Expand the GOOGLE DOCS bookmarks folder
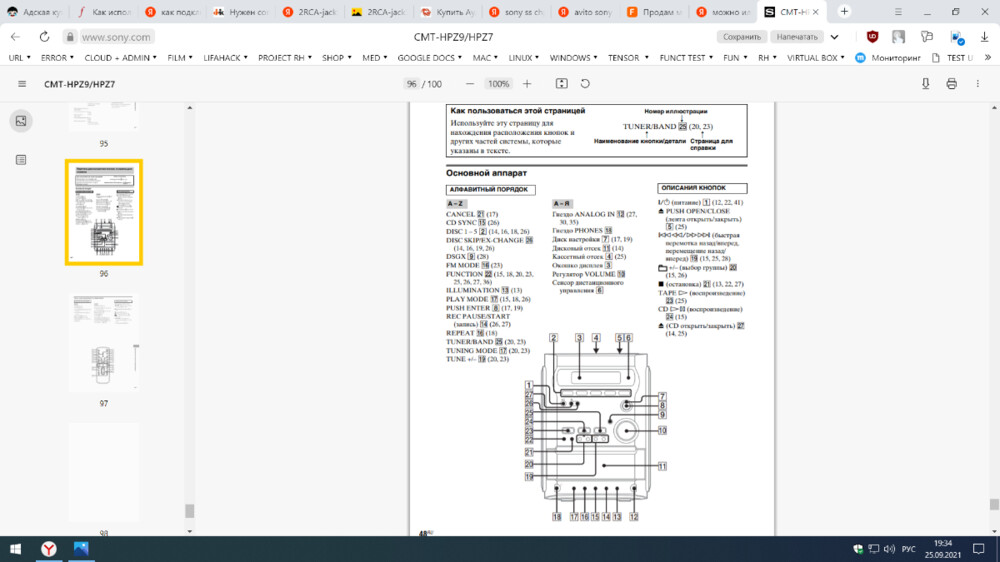The image size is (1000, 562). click(x=429, y=57)
